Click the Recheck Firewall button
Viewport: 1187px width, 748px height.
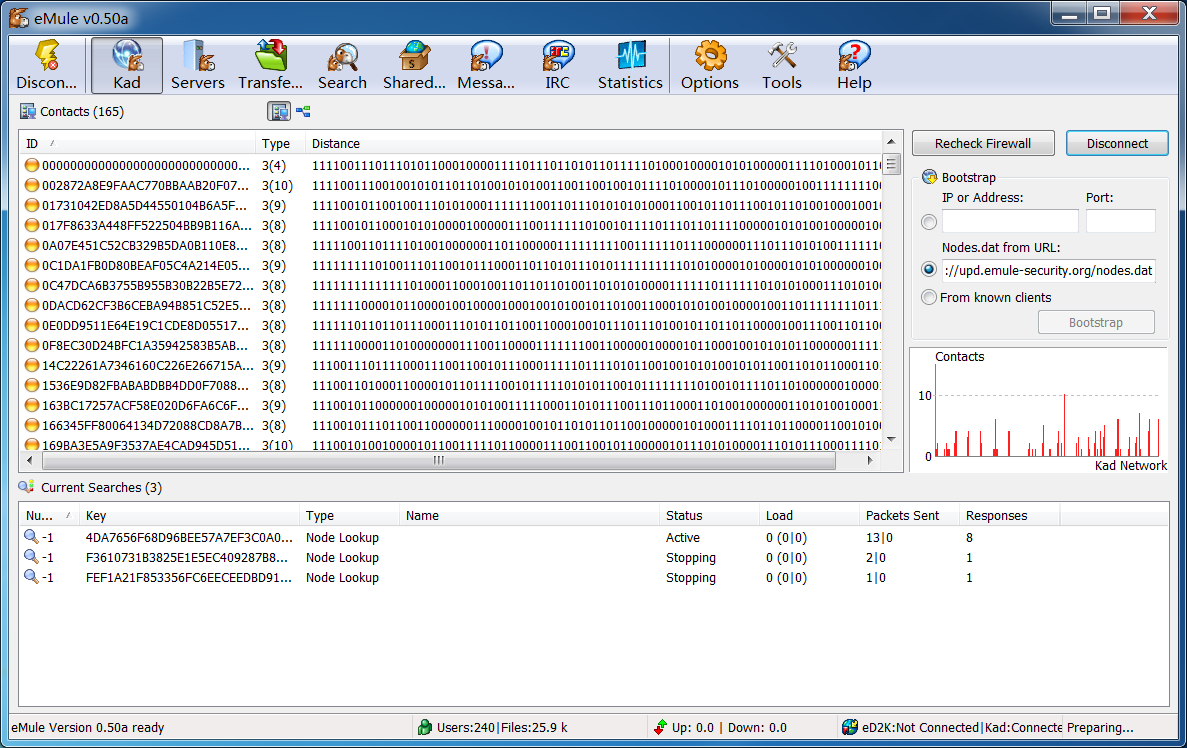[983, 143]
